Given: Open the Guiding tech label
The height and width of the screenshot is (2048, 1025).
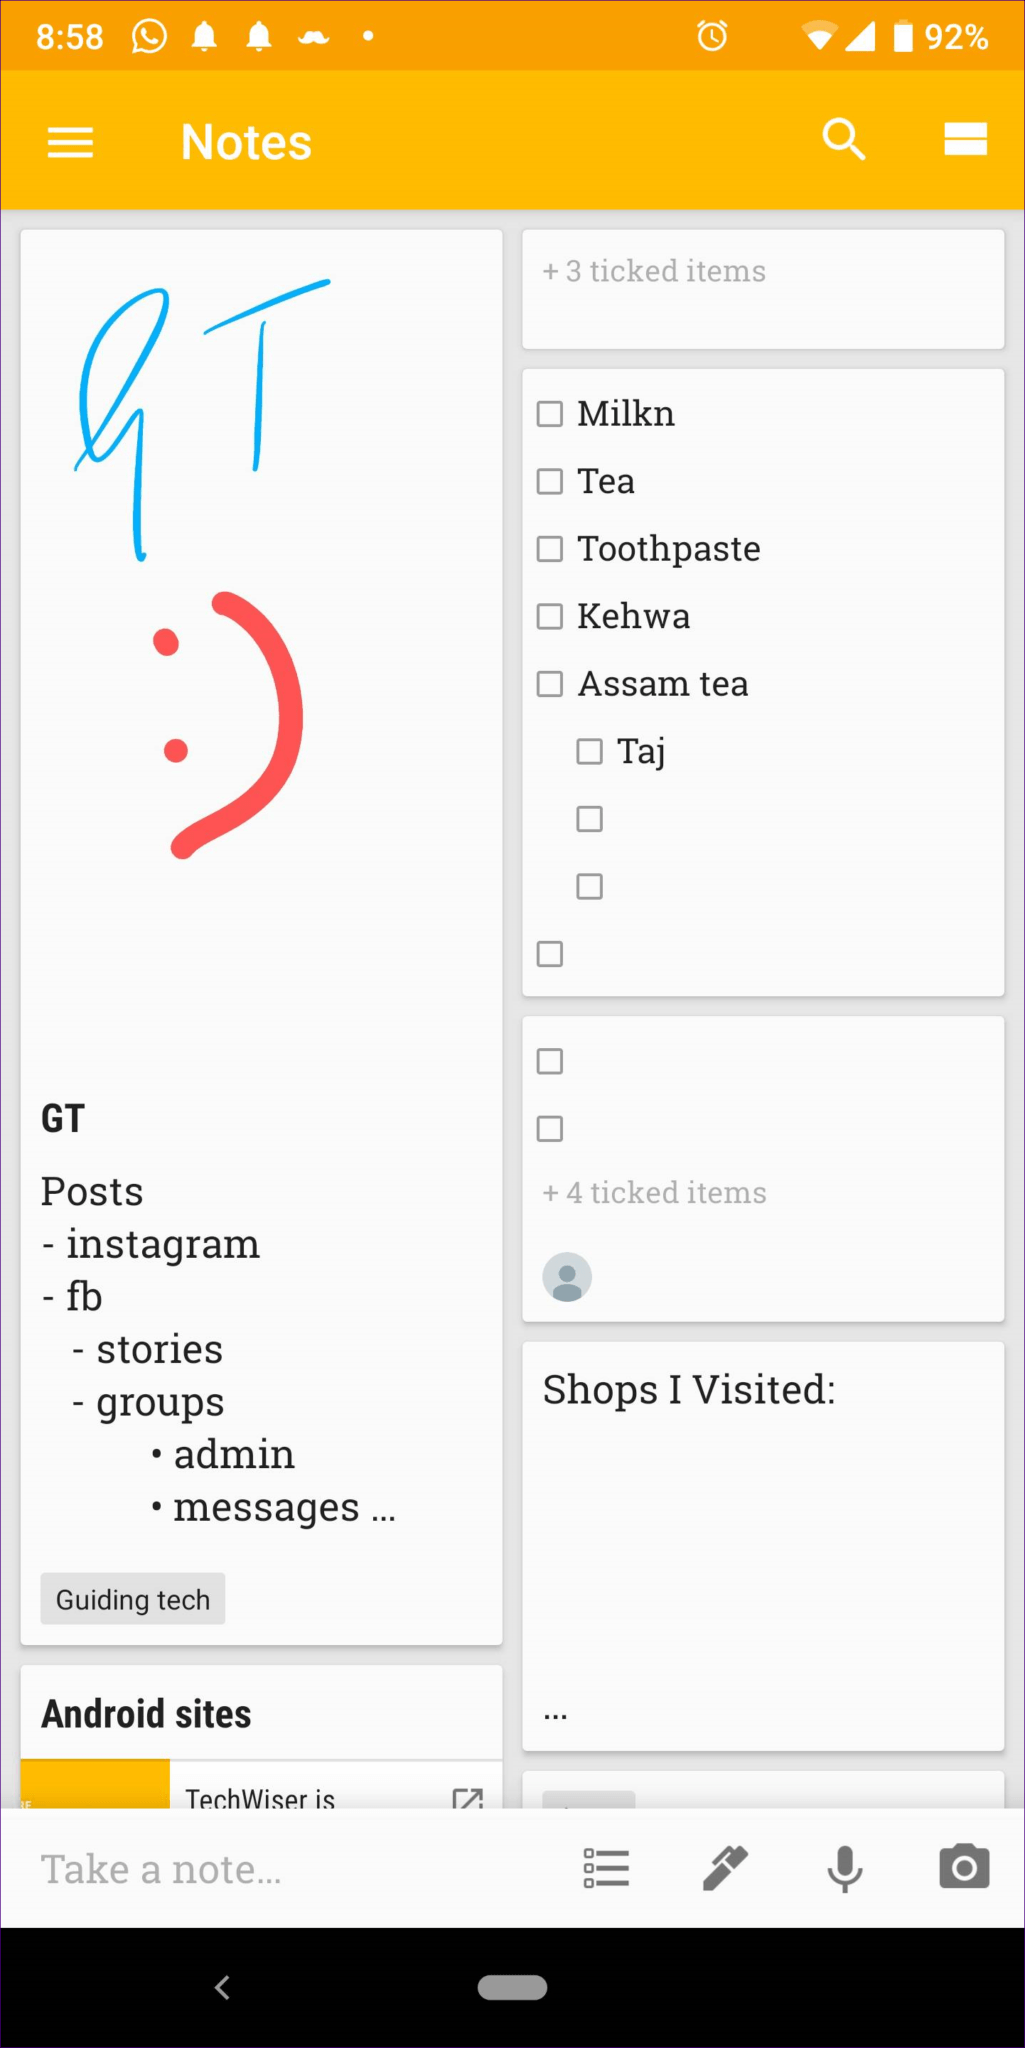Looking at the screenshot, I should [133, 1600].
